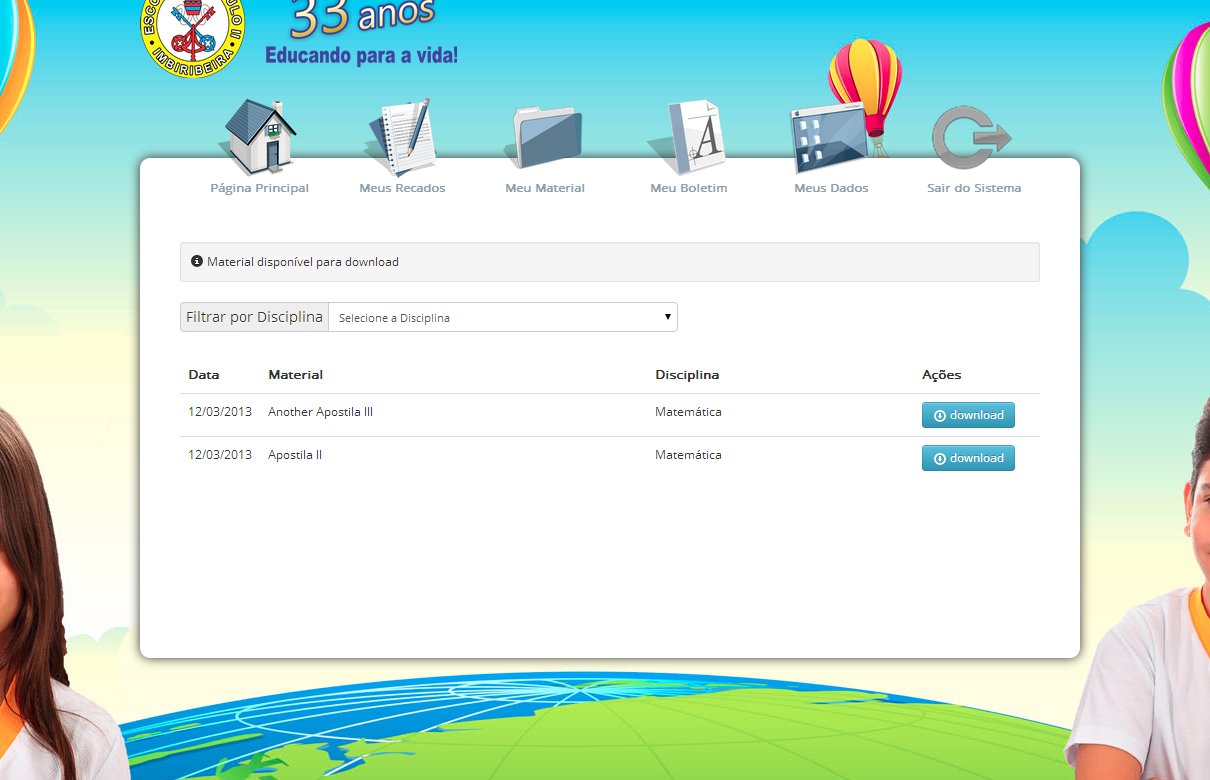Screen dimensions: 1210x780
Task: Click the school crest logo
Action: 192,35
